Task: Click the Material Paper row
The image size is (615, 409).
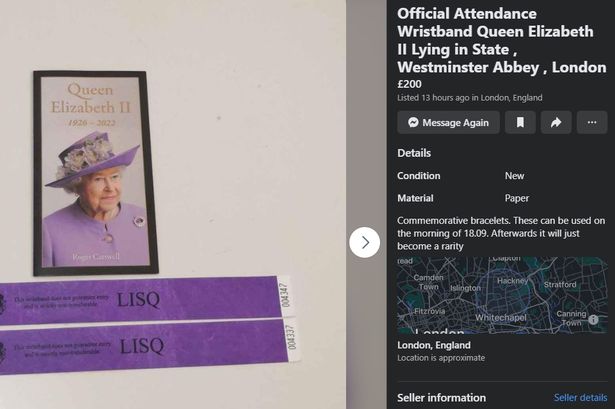Action: (x=502, y=198)
